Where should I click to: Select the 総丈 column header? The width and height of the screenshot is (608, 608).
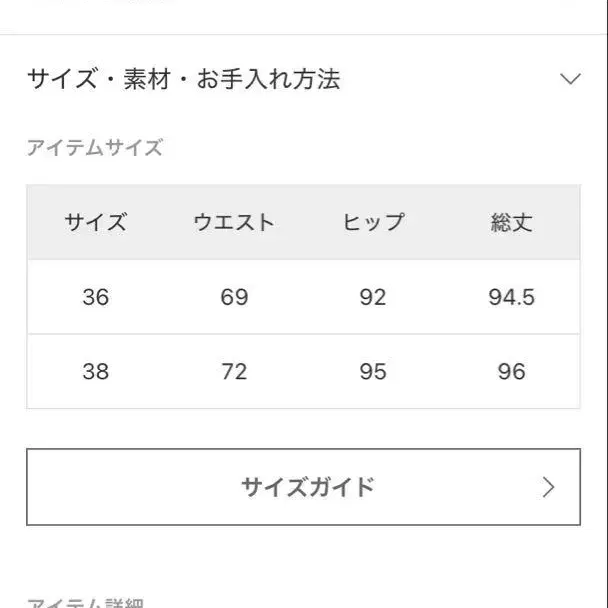click(x=511, y=222)
